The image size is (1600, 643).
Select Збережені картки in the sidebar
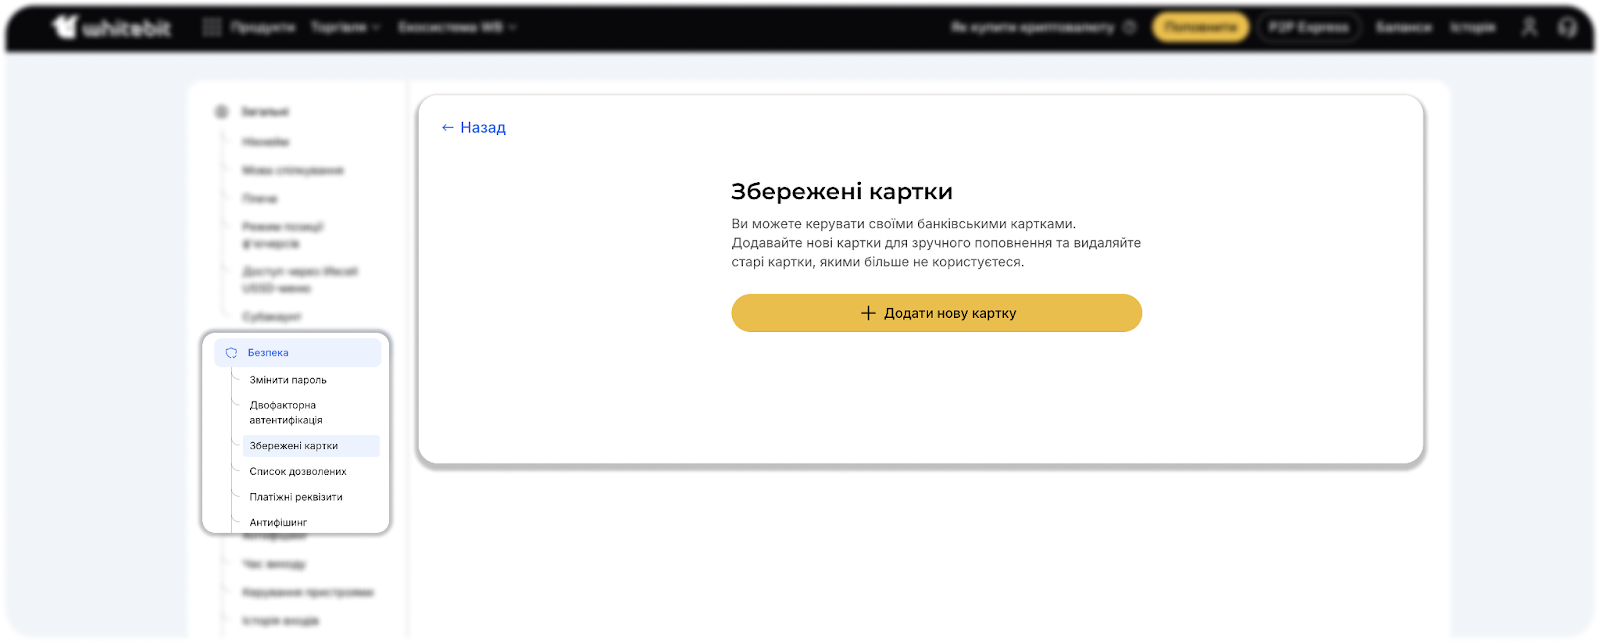[x=294, y=446]
